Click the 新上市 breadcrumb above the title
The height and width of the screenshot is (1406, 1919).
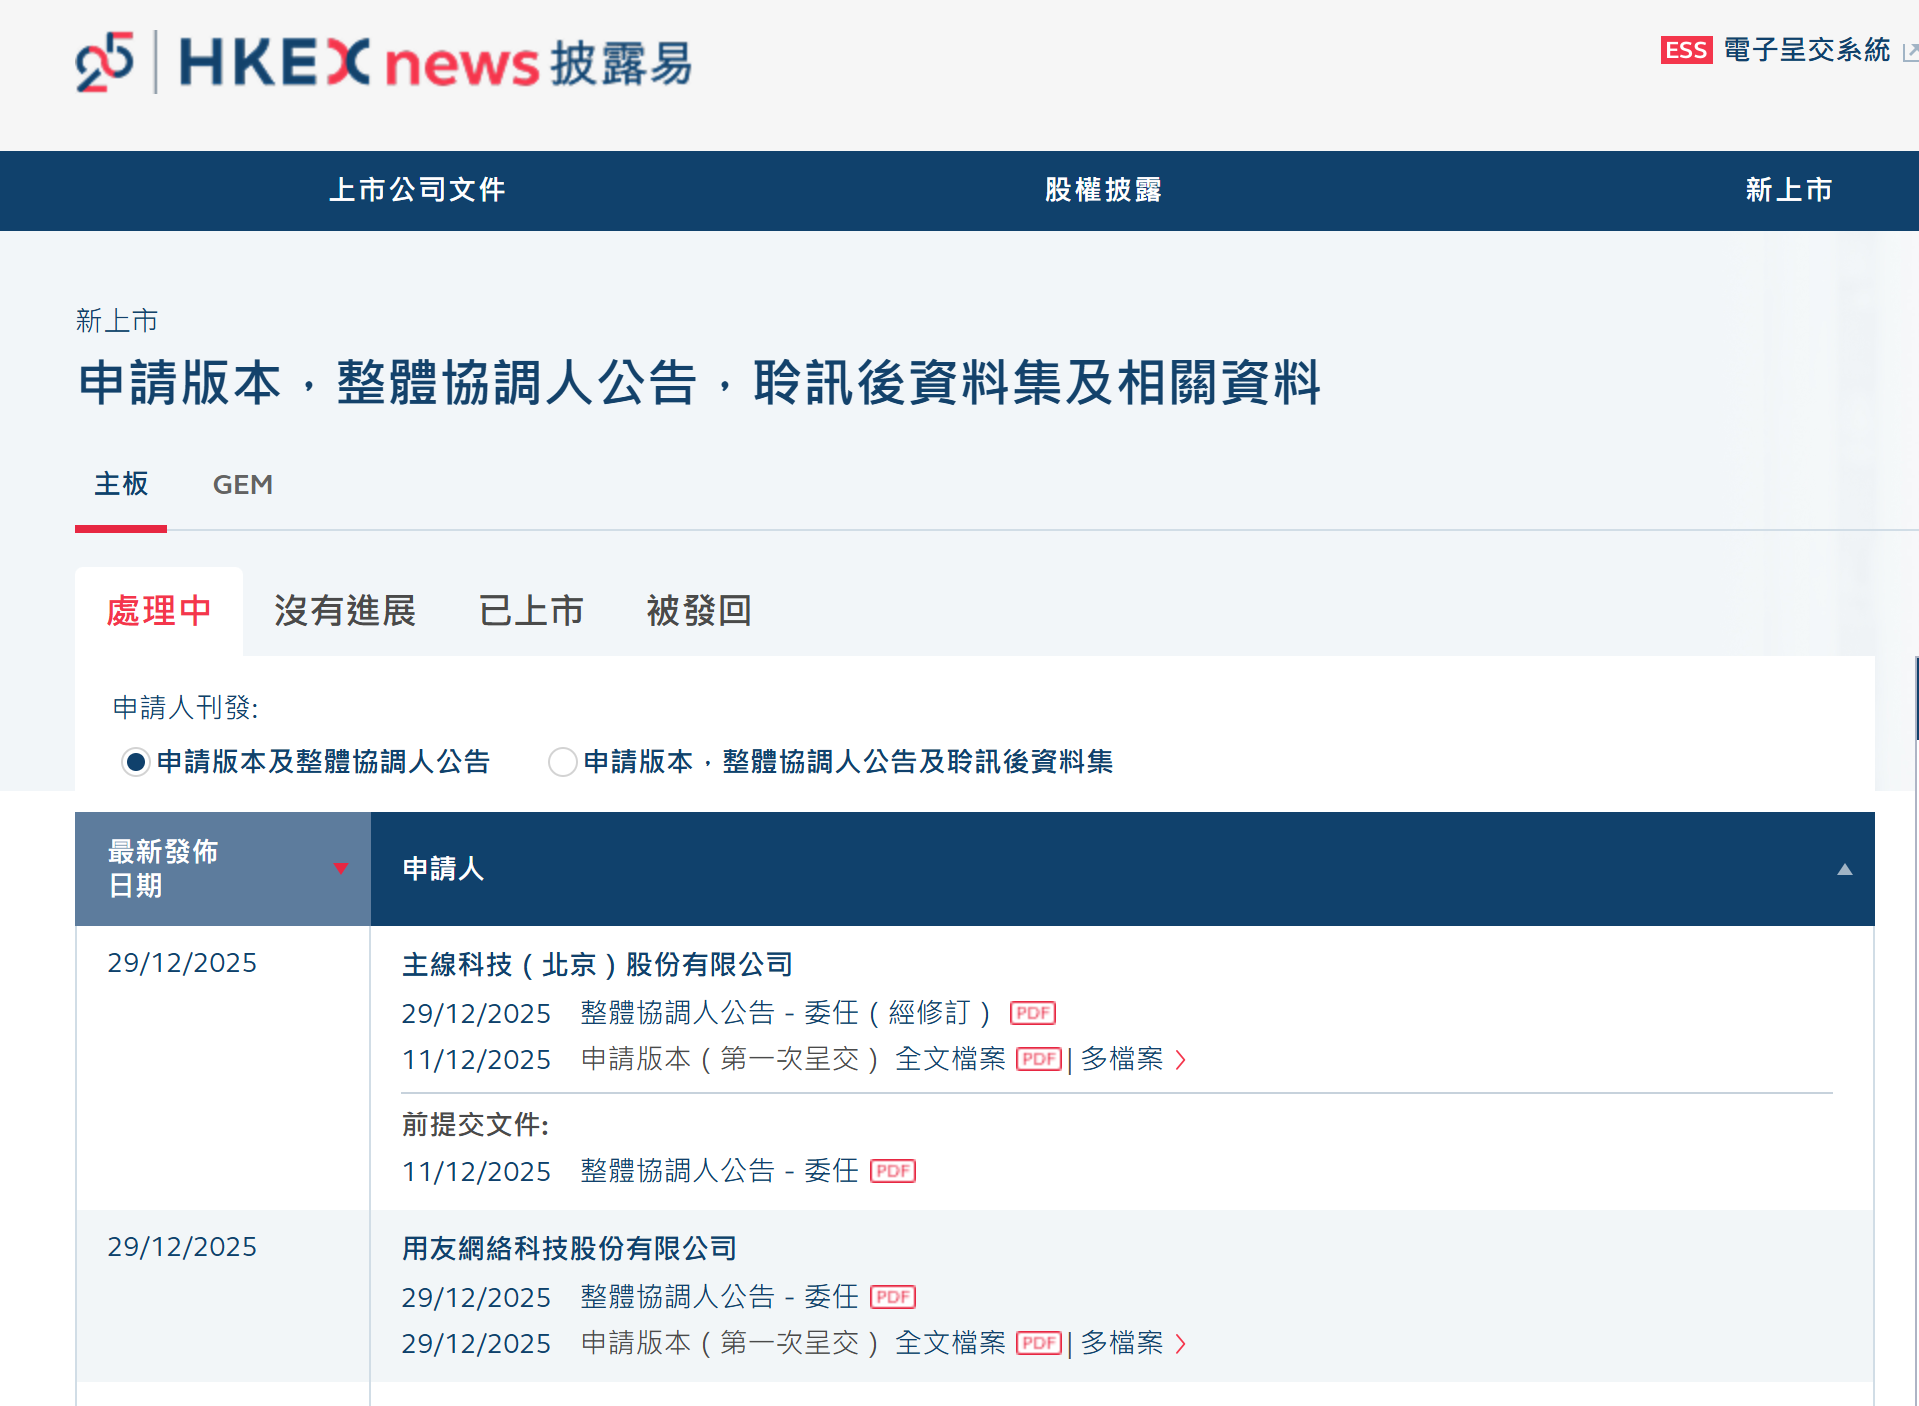117,321
